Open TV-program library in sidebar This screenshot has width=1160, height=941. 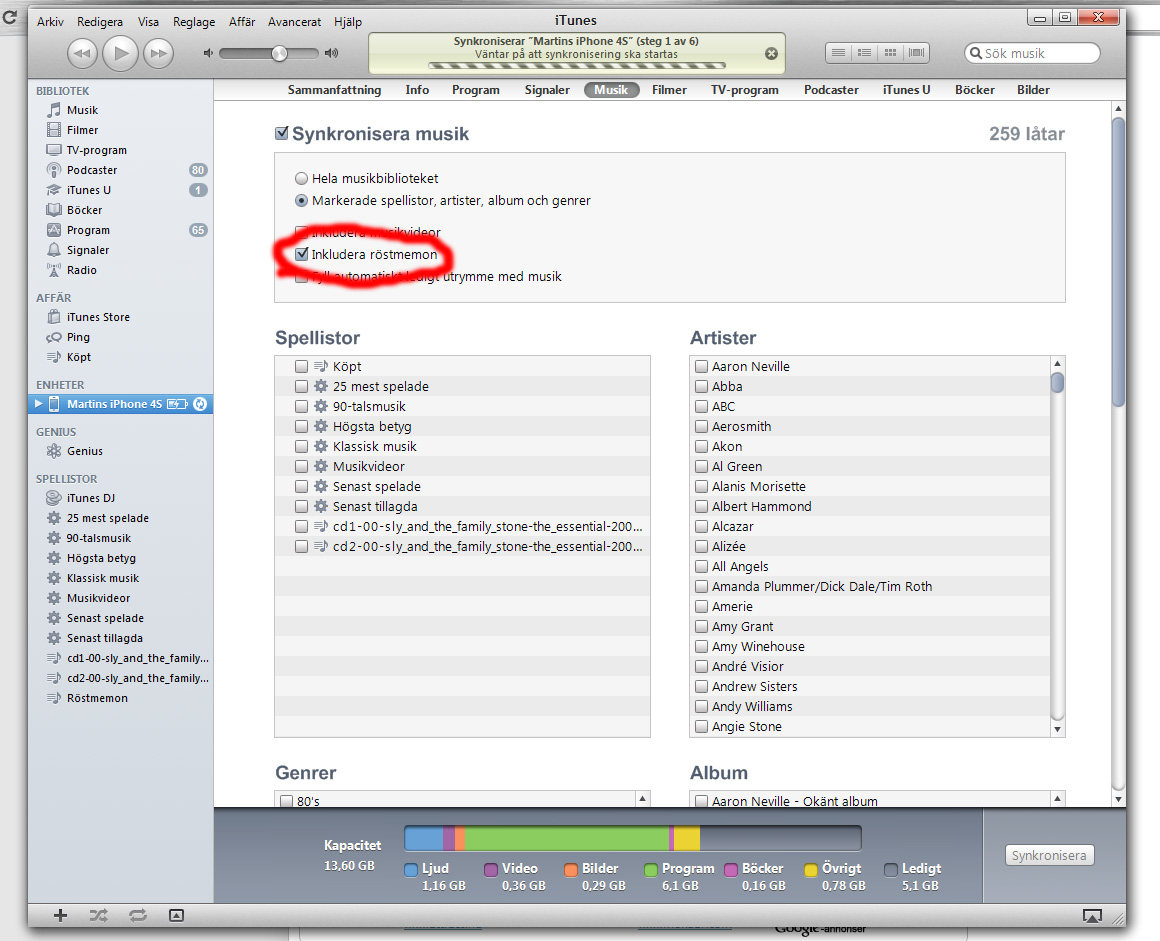tap(96, 150)
